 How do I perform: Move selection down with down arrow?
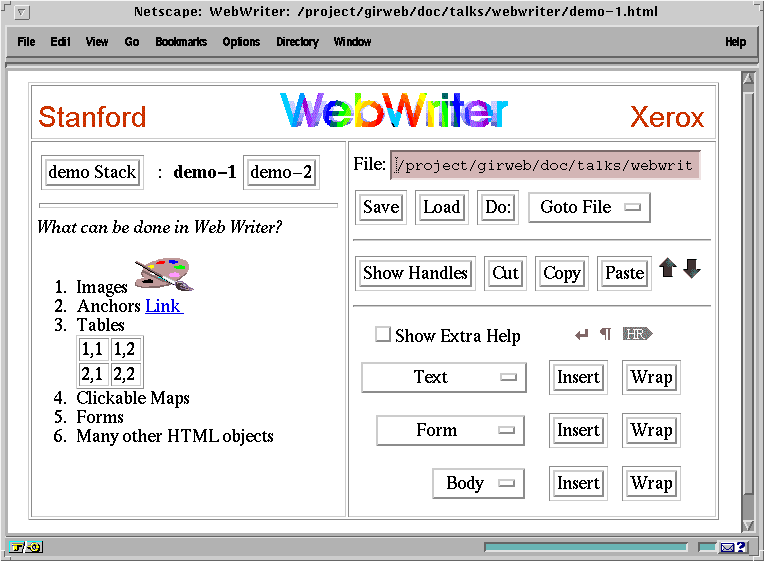(692, 268)
